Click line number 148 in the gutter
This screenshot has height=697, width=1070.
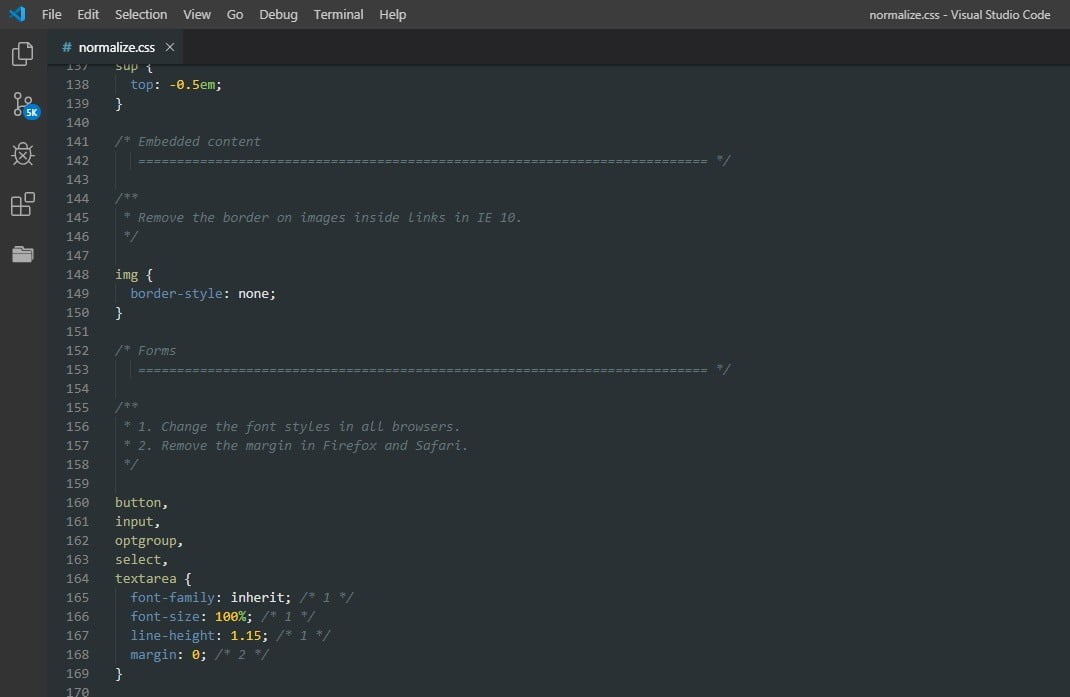(77, 274)
